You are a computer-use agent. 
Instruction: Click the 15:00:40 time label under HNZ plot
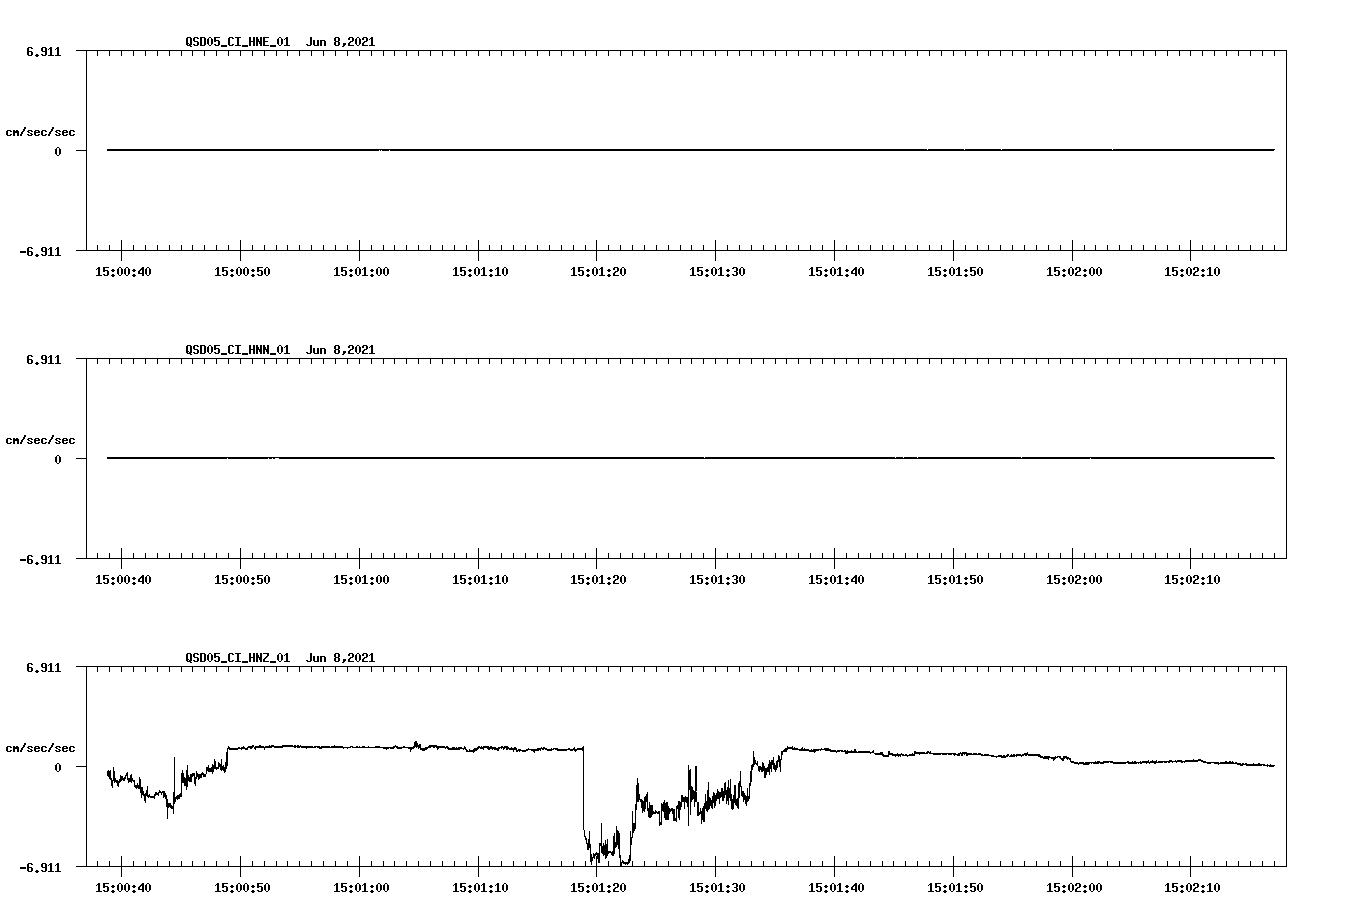pos(123,888)
